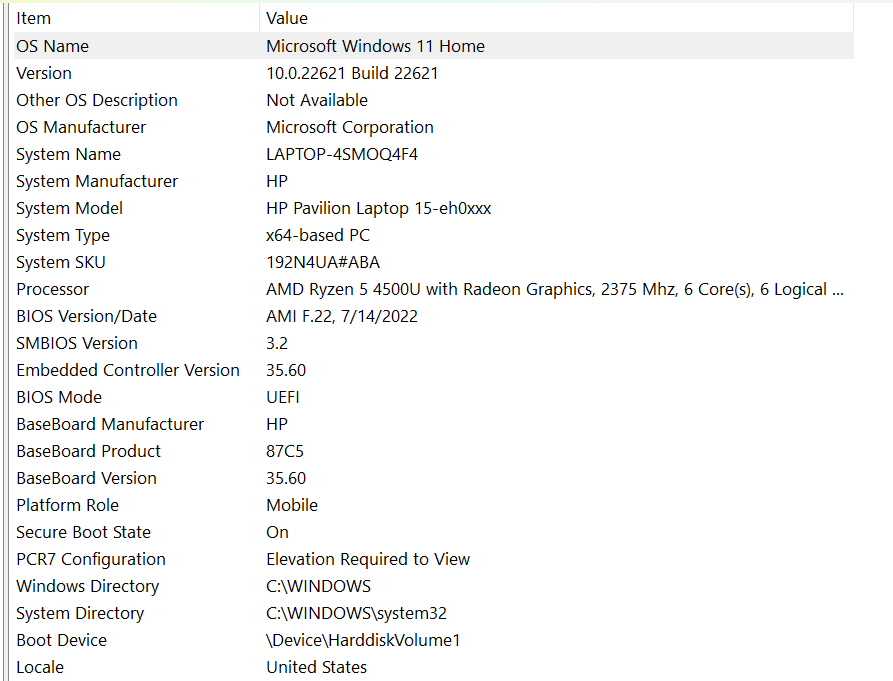Click the AMI F.22, 7/14/2022 value
The height and width of the screenshot is (681, 893).
[342, 316]
